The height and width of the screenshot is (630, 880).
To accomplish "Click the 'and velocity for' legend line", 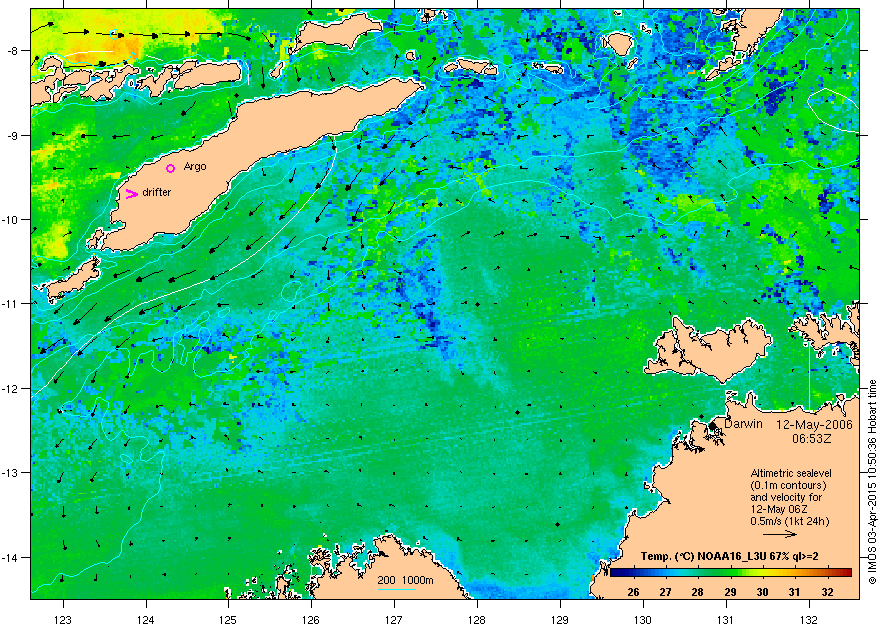I will pos(786,497).
